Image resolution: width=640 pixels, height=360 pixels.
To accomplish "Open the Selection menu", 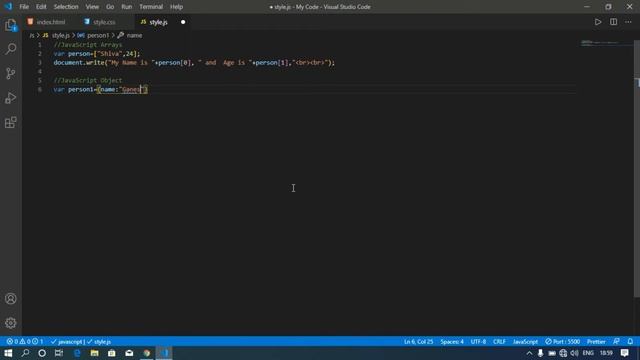I will pos(66,7).
